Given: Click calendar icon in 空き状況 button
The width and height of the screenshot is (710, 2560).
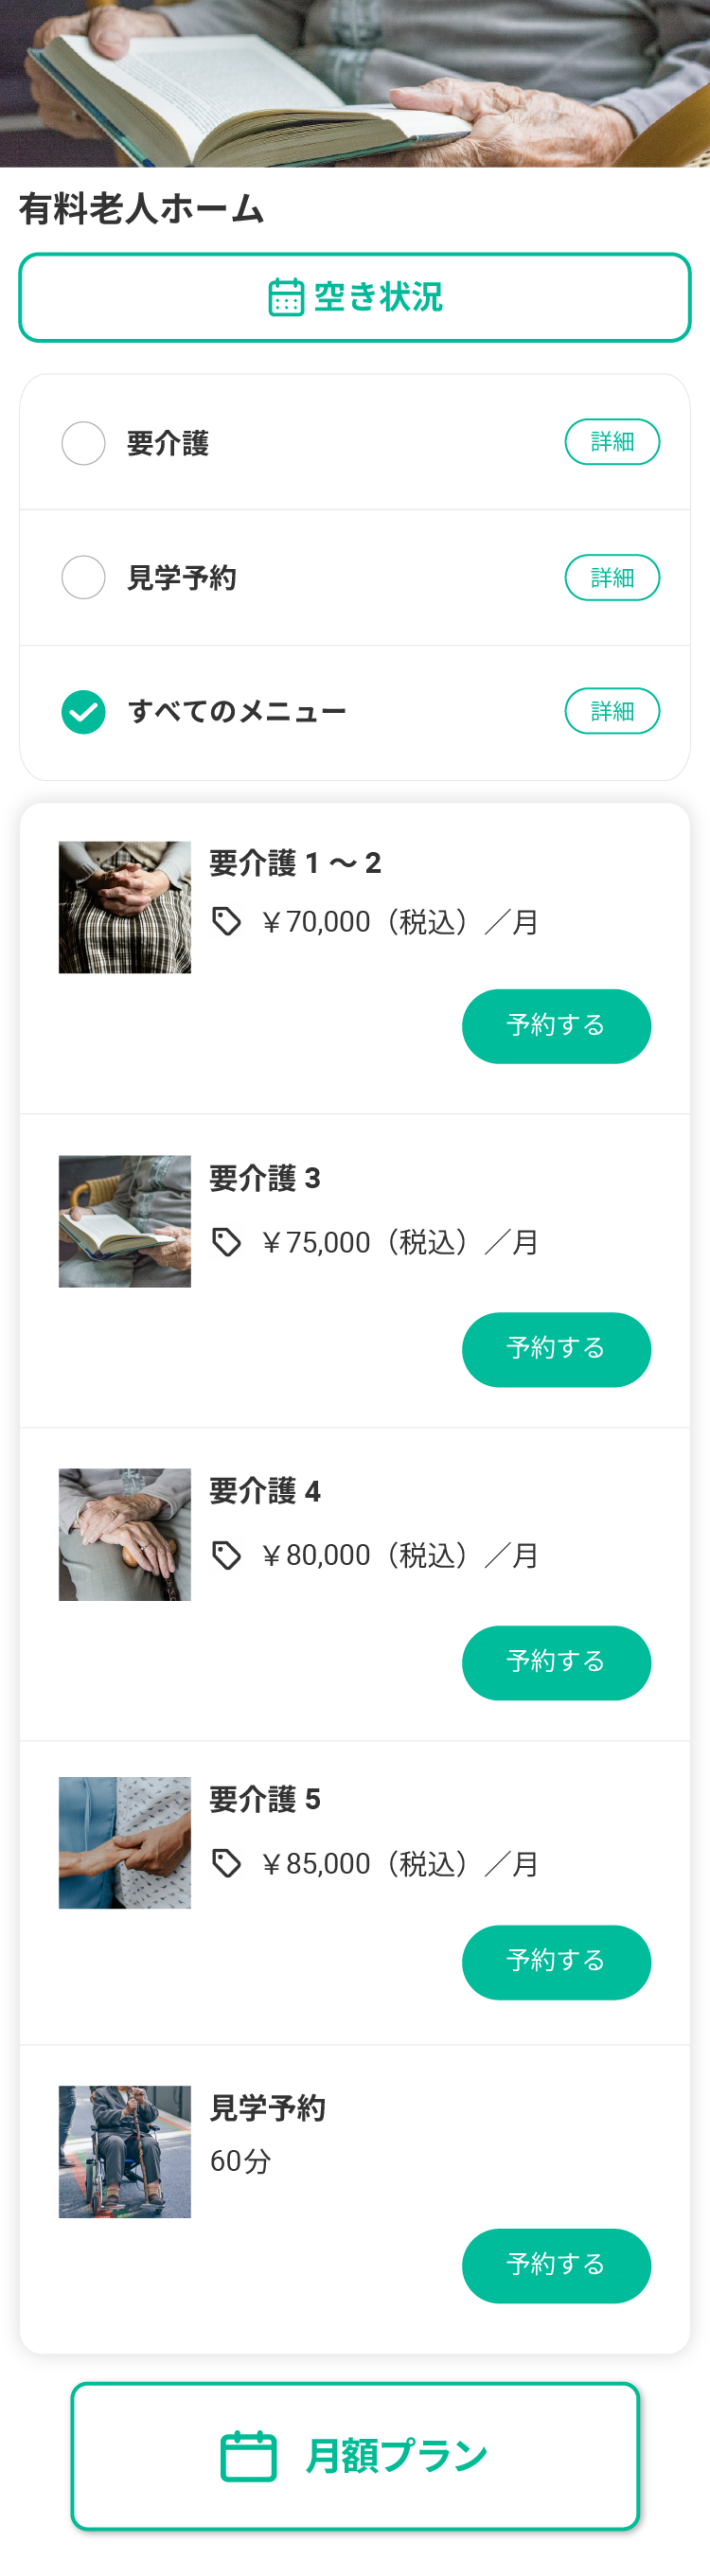Looking at the screenshot, I should pos(286,297).
